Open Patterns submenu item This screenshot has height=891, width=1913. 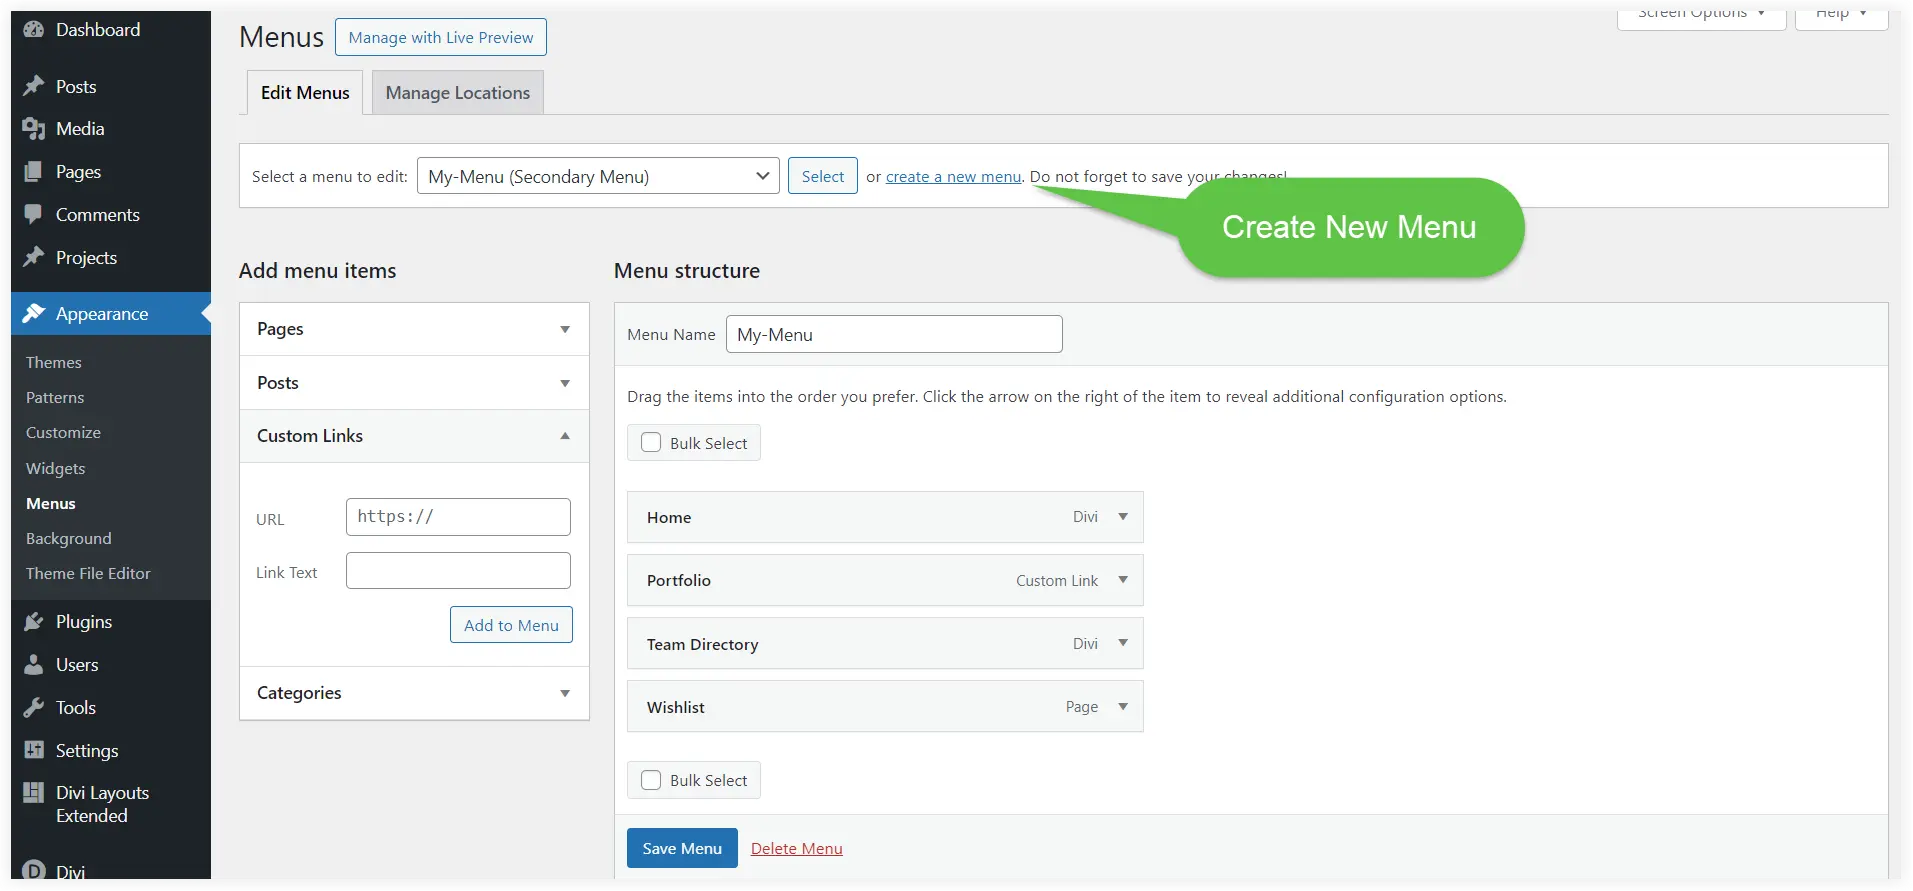[x=55, y=397]
